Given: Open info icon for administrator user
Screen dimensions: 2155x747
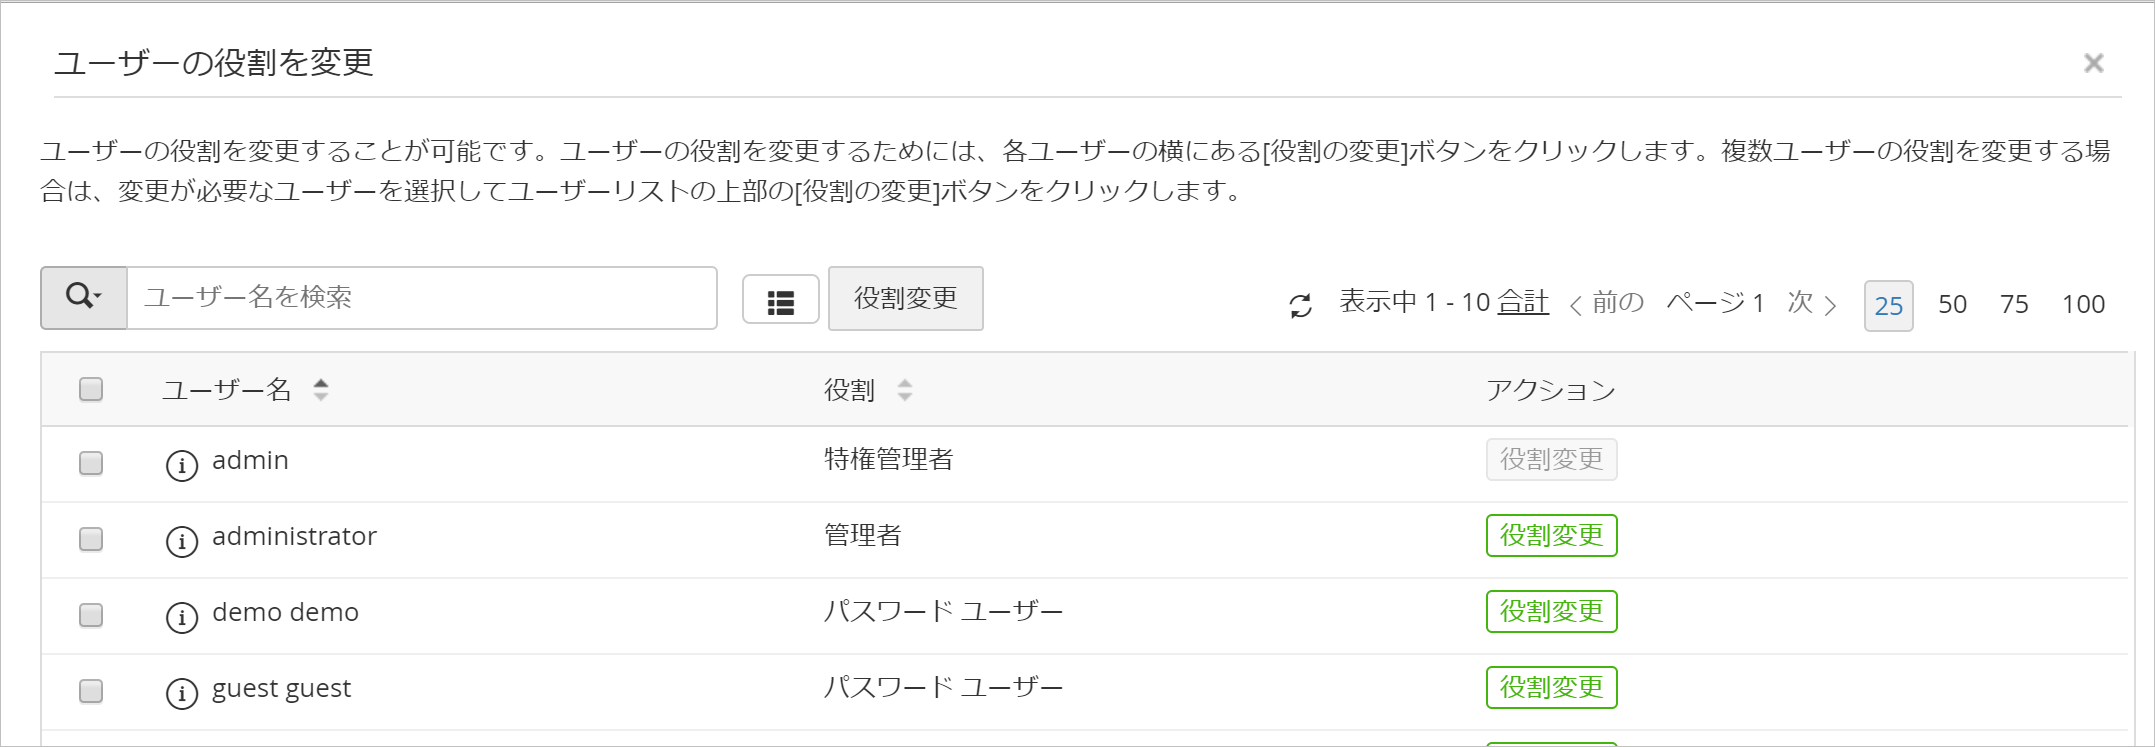Looking at the screenshot, I should click(181, 541).
